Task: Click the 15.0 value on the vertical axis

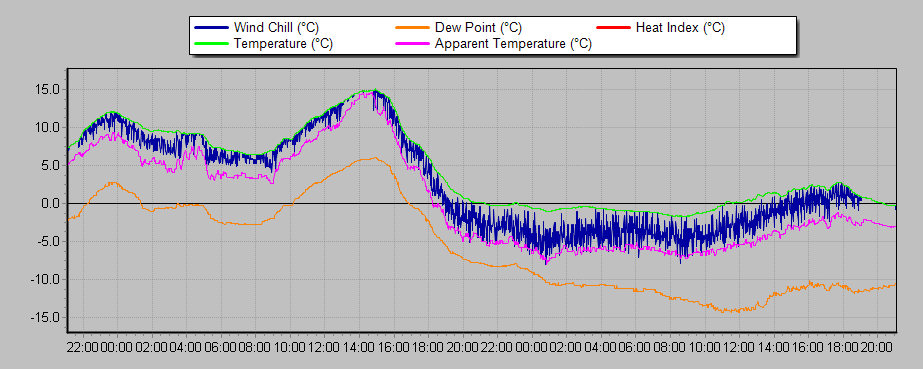Action: click(x=47, y=89)
